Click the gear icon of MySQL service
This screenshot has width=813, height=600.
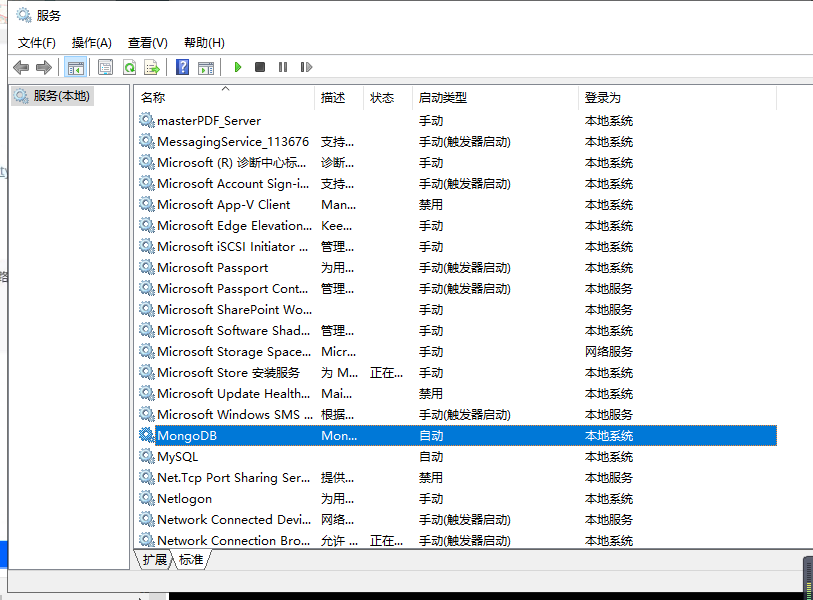(147, 456)
